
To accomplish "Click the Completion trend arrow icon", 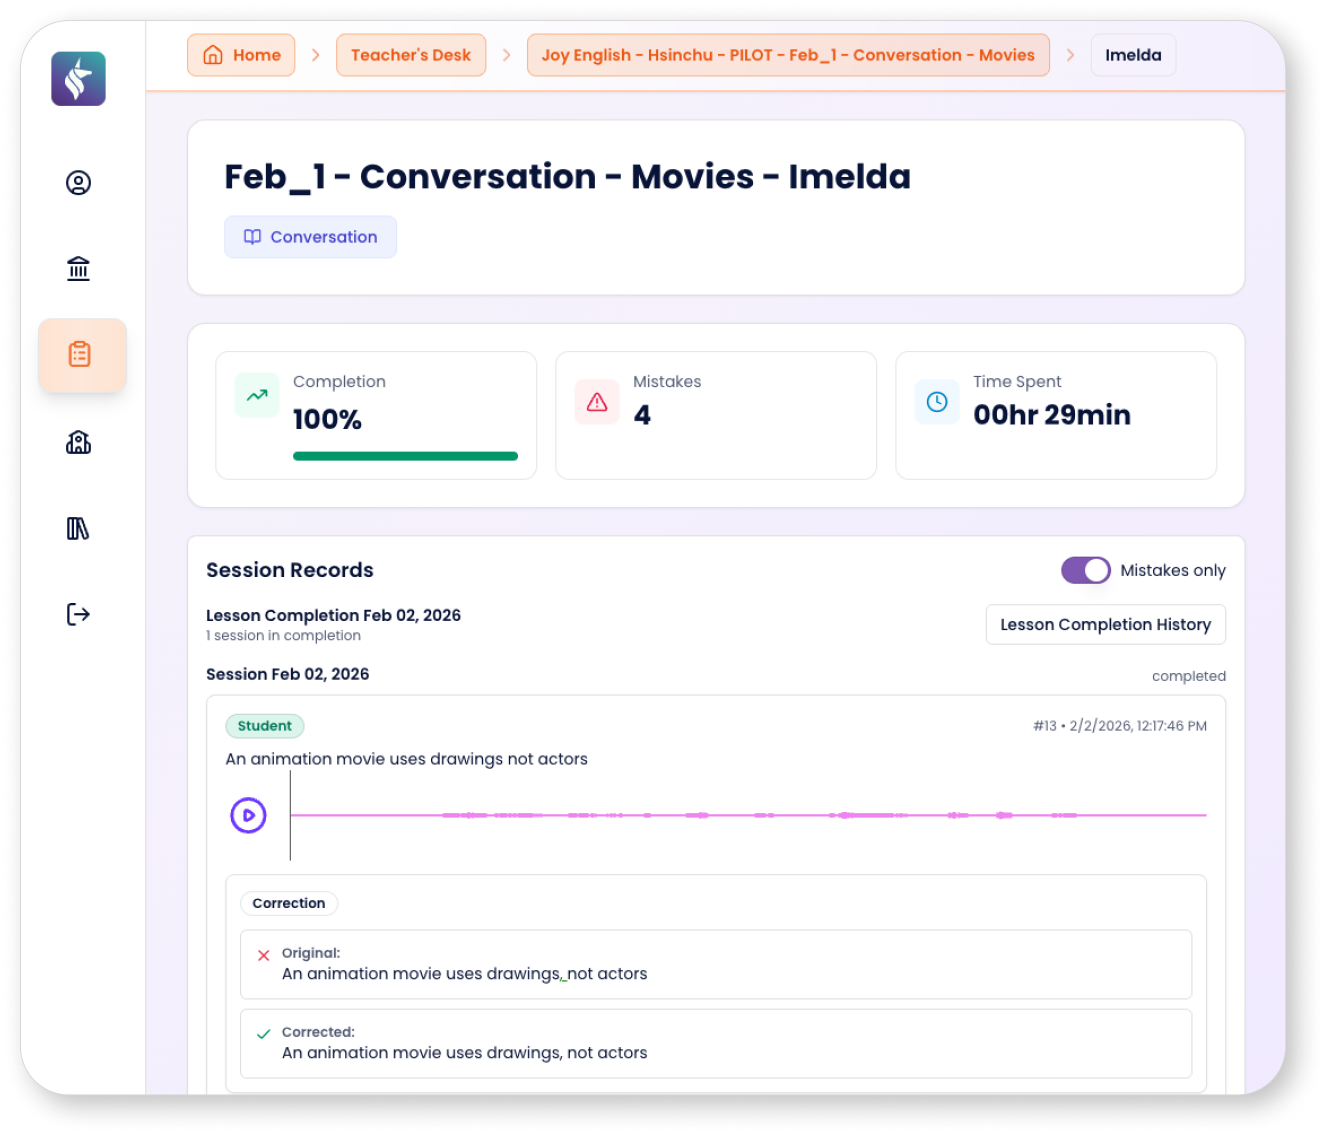I will click(x=257, y=395).
